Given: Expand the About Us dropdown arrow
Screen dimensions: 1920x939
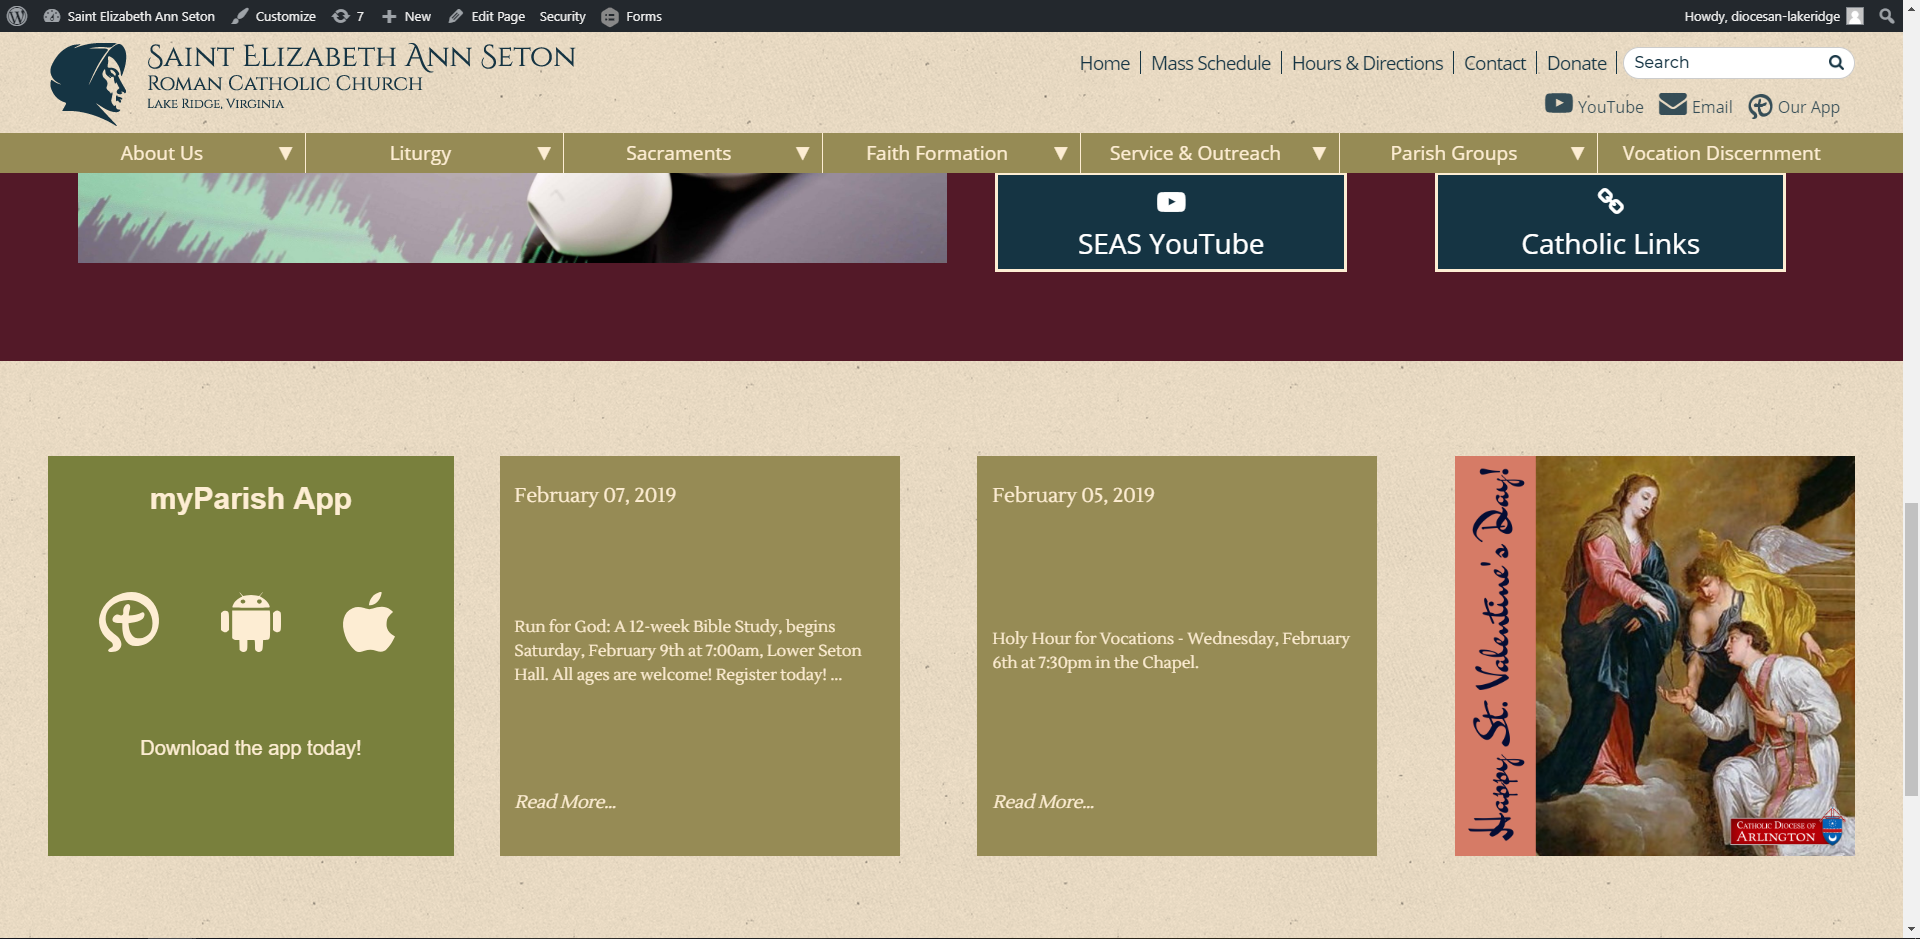Looking at the screenshot, I should click(285, 153).
